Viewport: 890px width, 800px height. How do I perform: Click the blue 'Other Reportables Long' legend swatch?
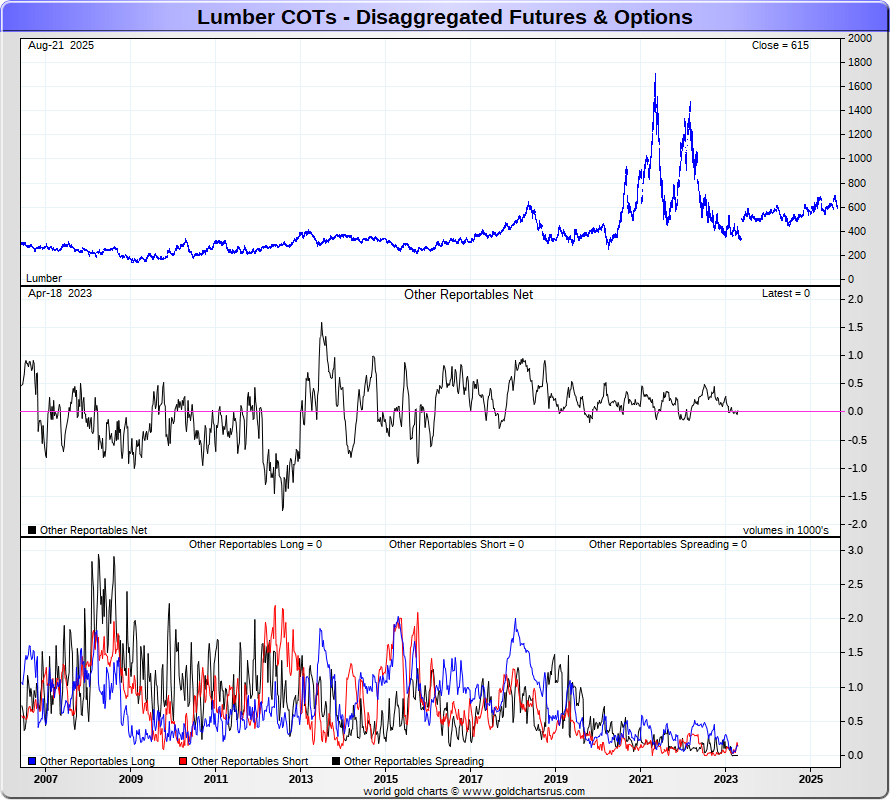click(x=32, y=761)
